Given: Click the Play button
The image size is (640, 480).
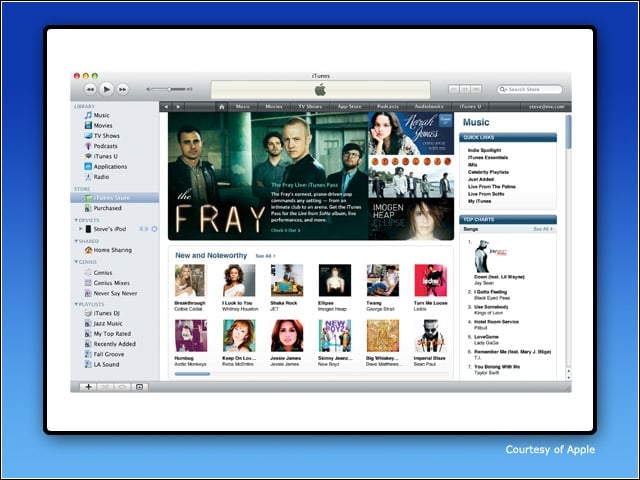Looking at the screenshot, I should pyautogui.click(x=106, y=89).
